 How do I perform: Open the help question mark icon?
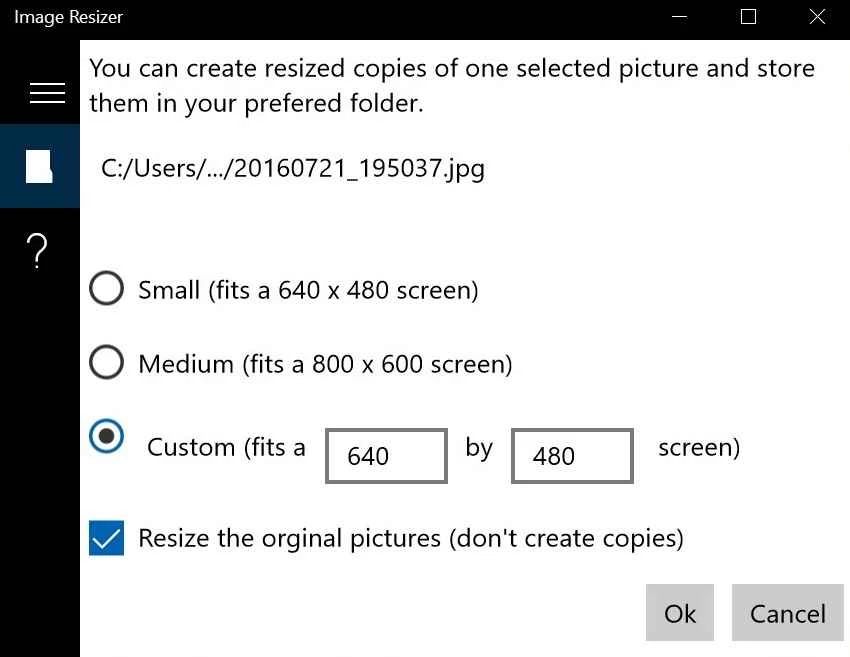(38, 250)
